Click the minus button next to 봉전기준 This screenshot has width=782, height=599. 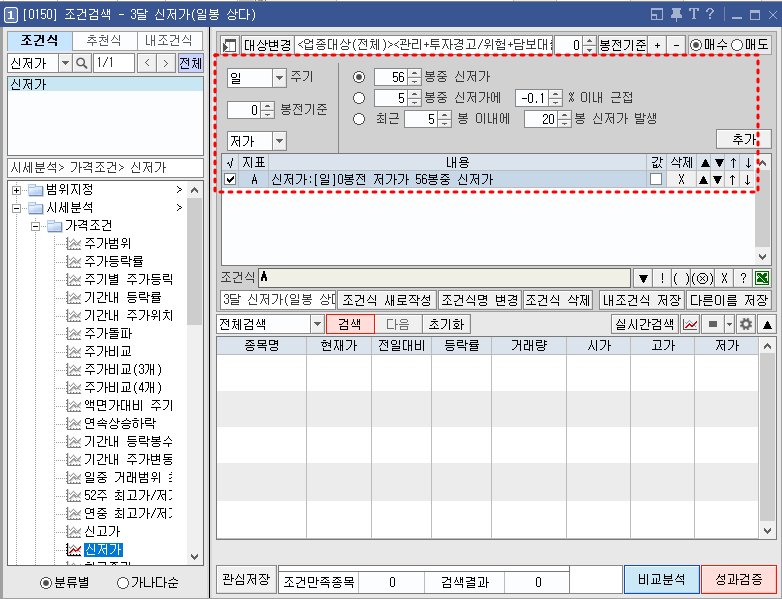pos(676,45)
